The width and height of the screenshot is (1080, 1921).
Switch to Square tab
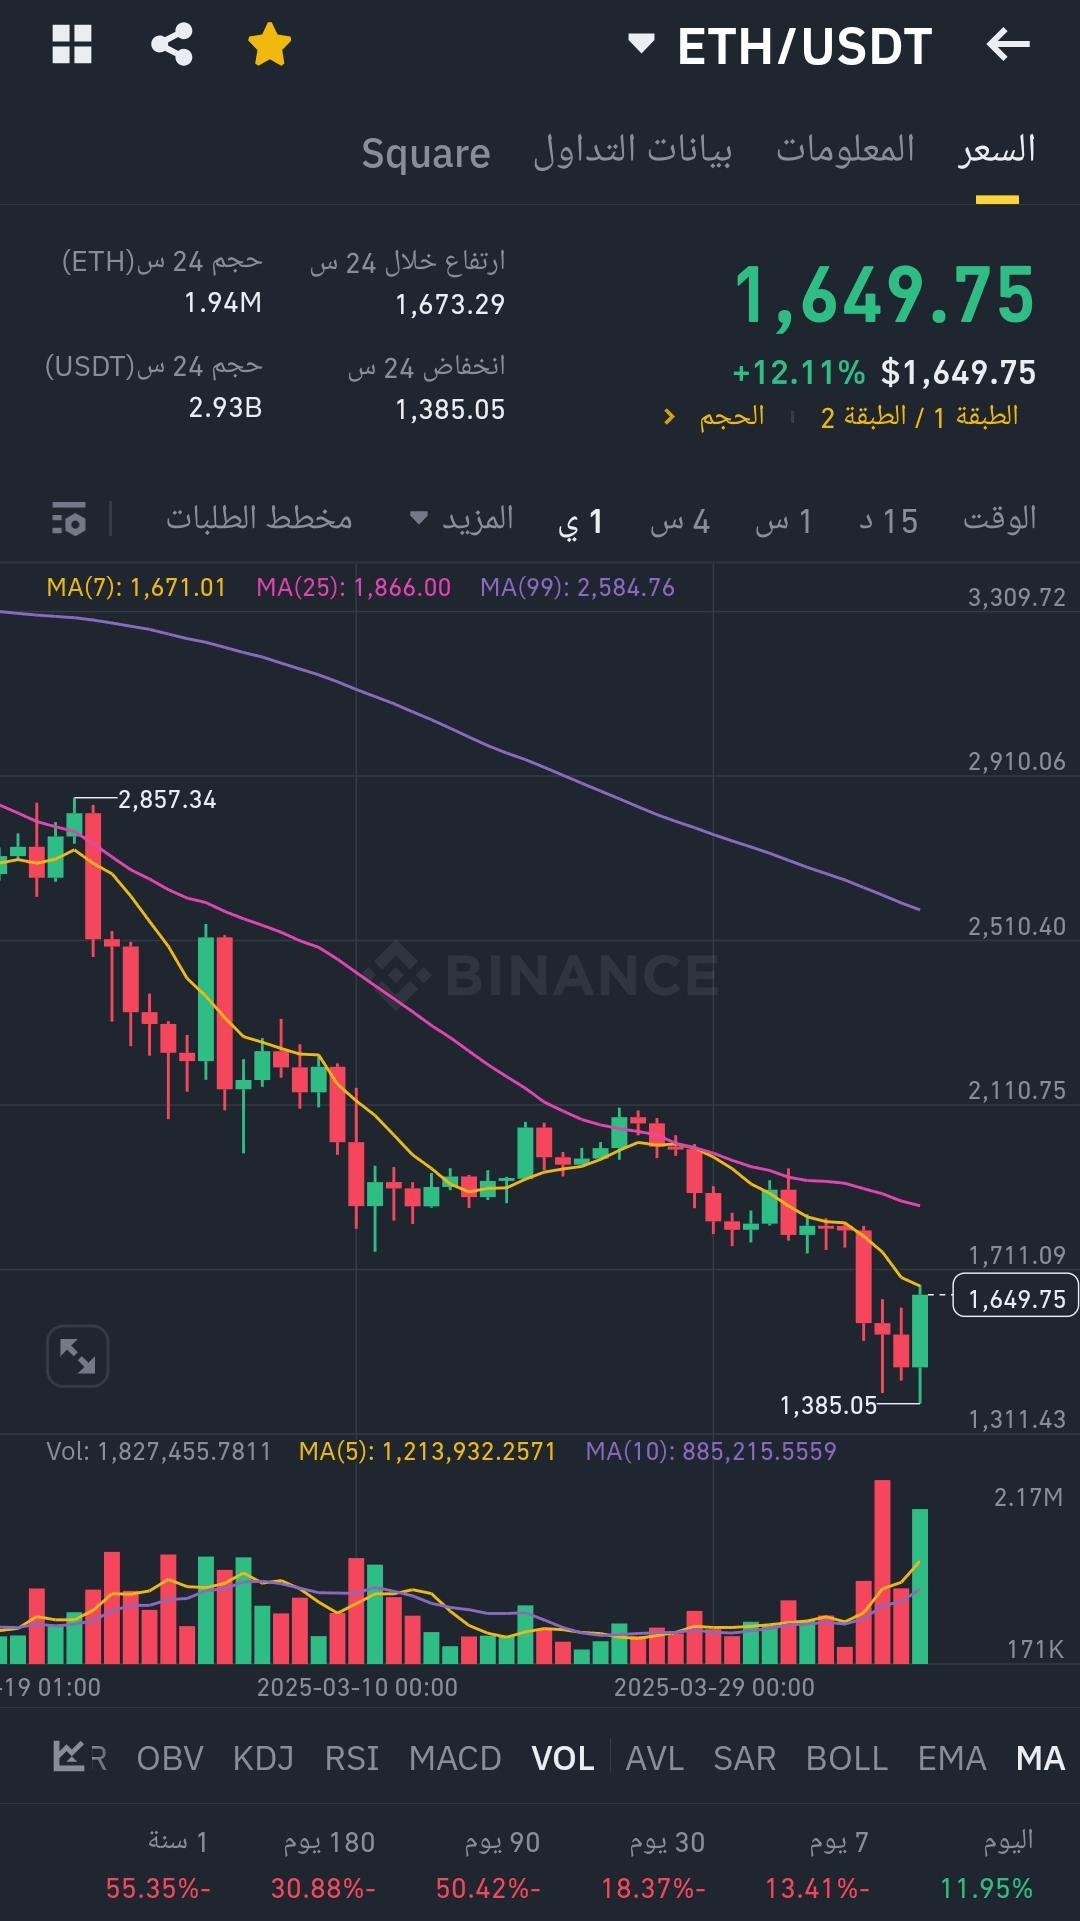(425, 153)
